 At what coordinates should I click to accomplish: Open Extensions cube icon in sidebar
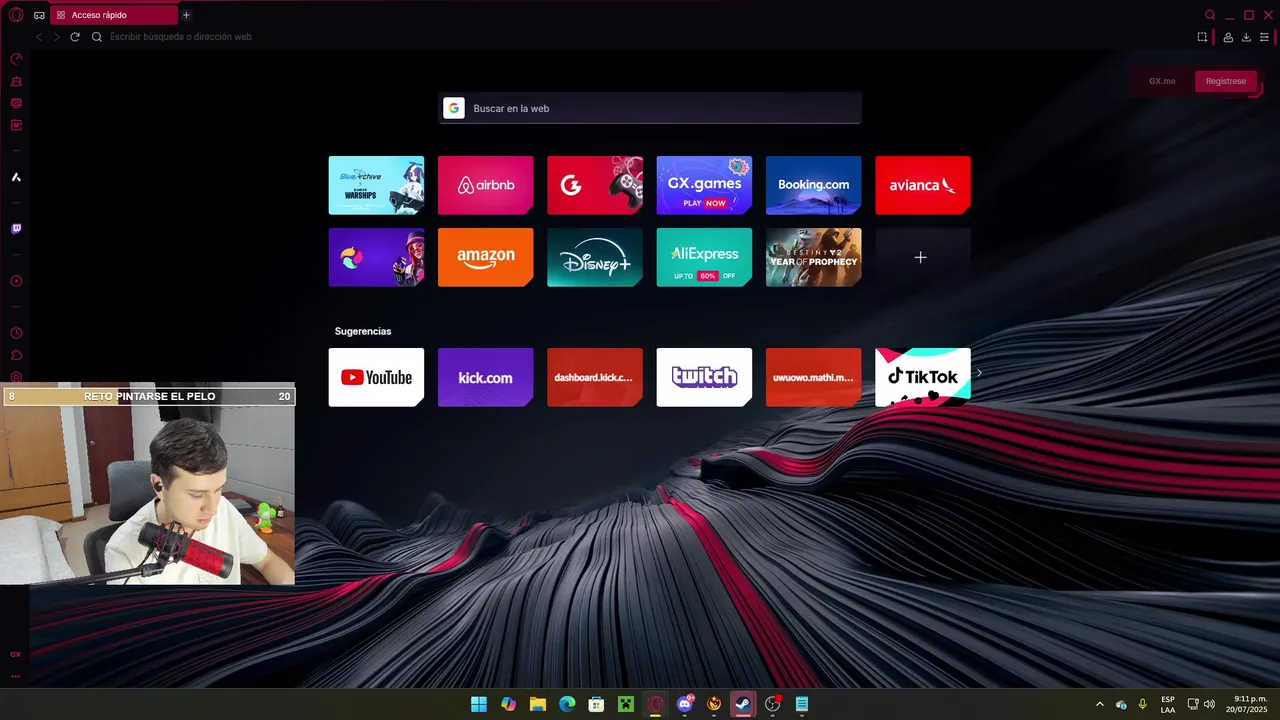click(x=16, y=355)
